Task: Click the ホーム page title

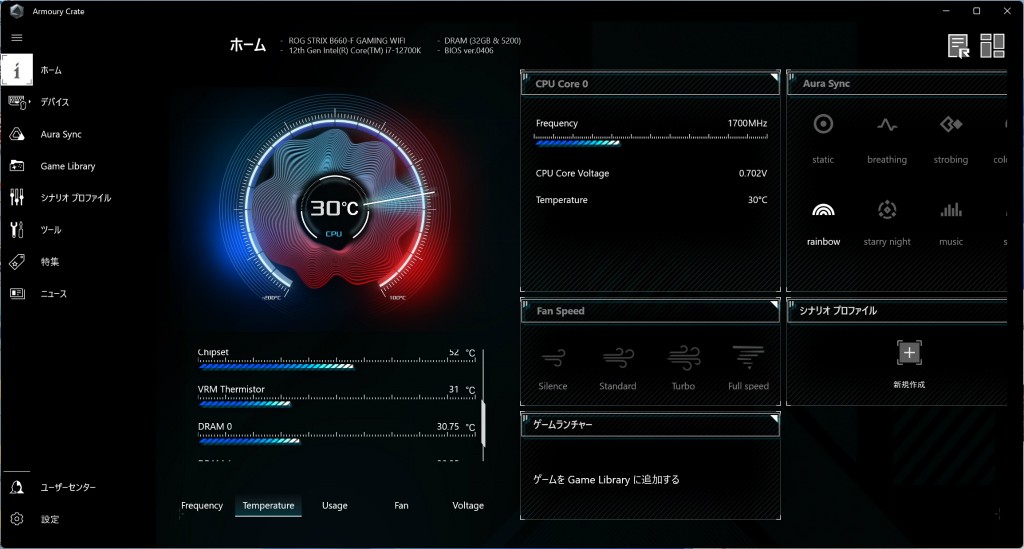Action: (x=248, y=45)
